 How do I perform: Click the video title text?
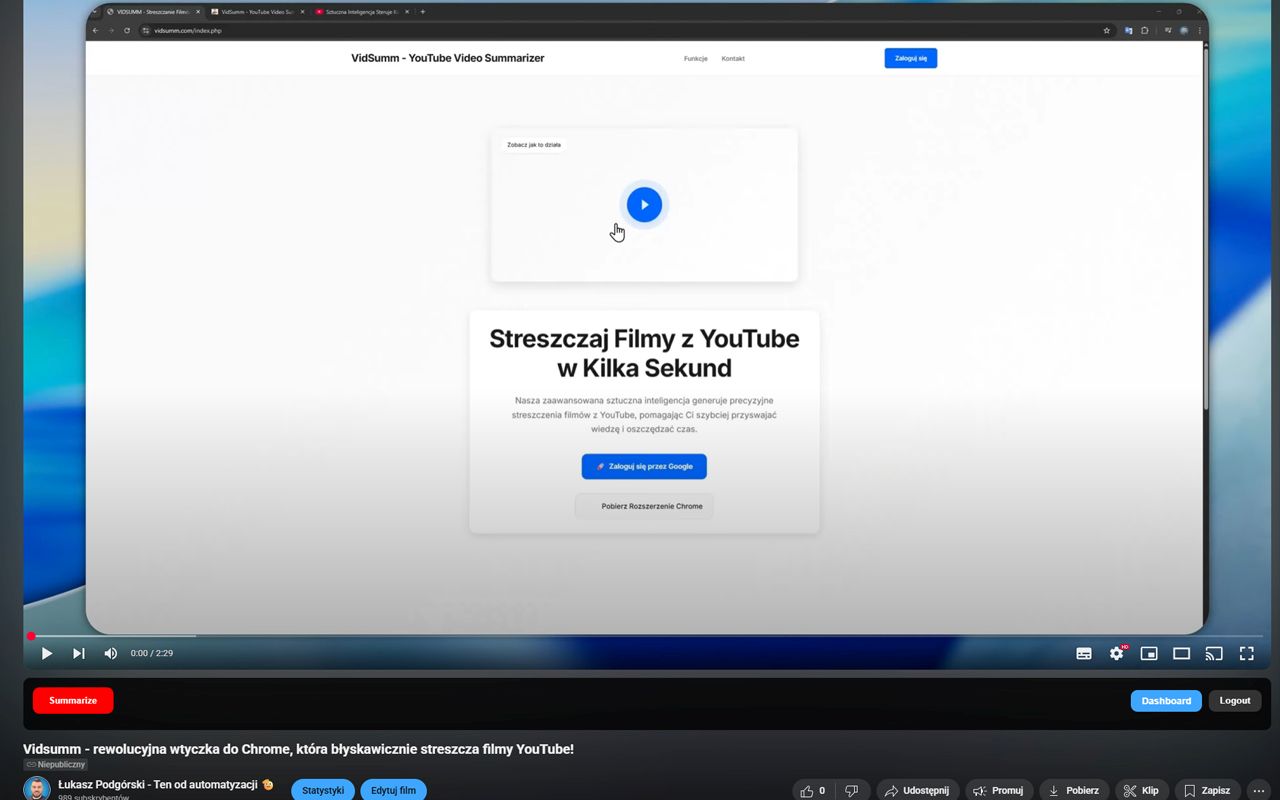click(298, 749)
